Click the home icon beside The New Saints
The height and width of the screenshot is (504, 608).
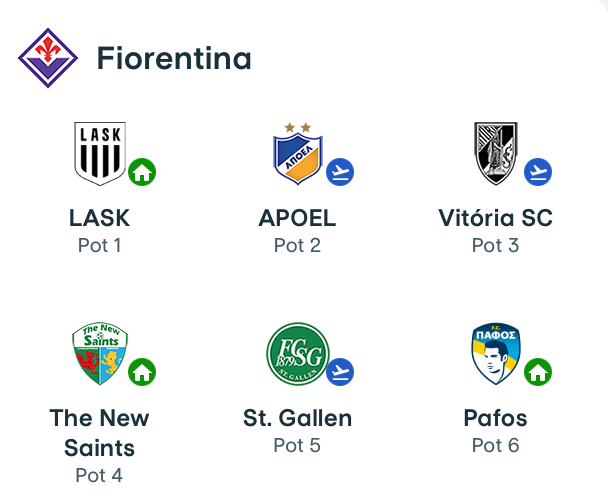[142, 373]
